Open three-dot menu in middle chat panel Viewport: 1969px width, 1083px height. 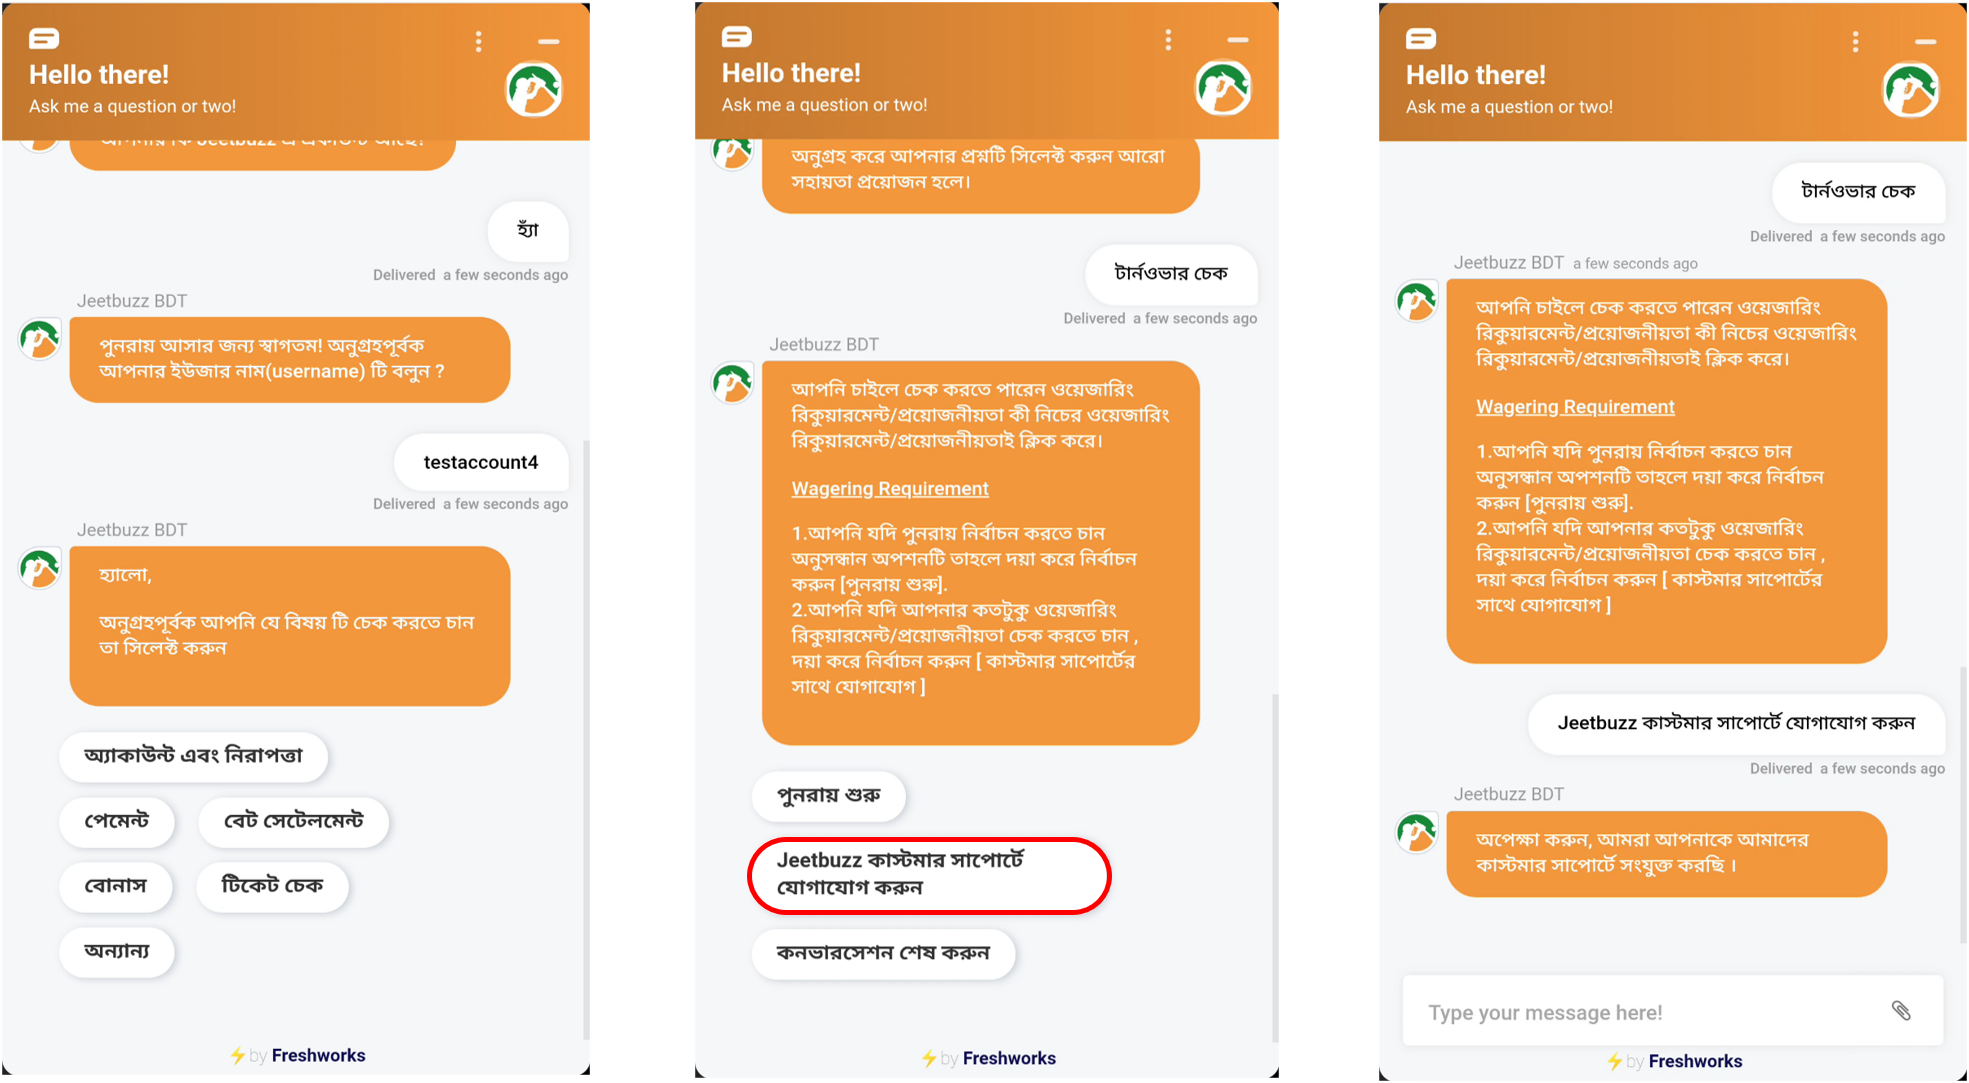[x=1168, y=40]
